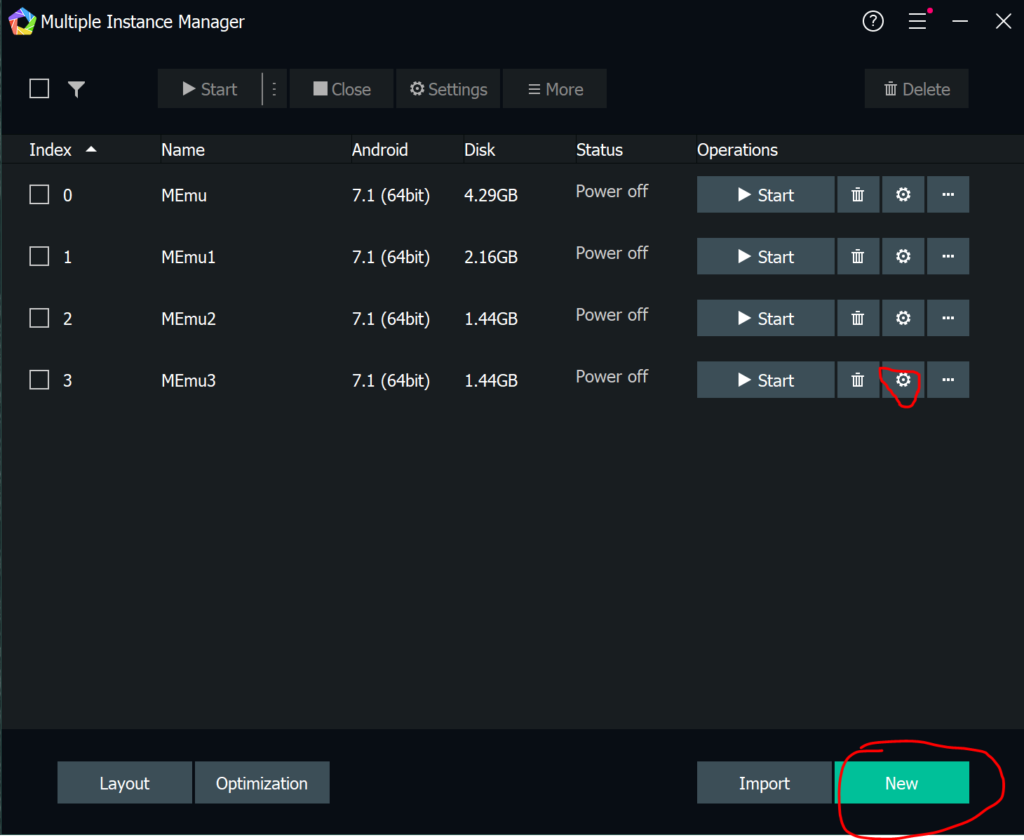
Task: Close the Multiple Instance Manager window
Action: [1003, 22]
